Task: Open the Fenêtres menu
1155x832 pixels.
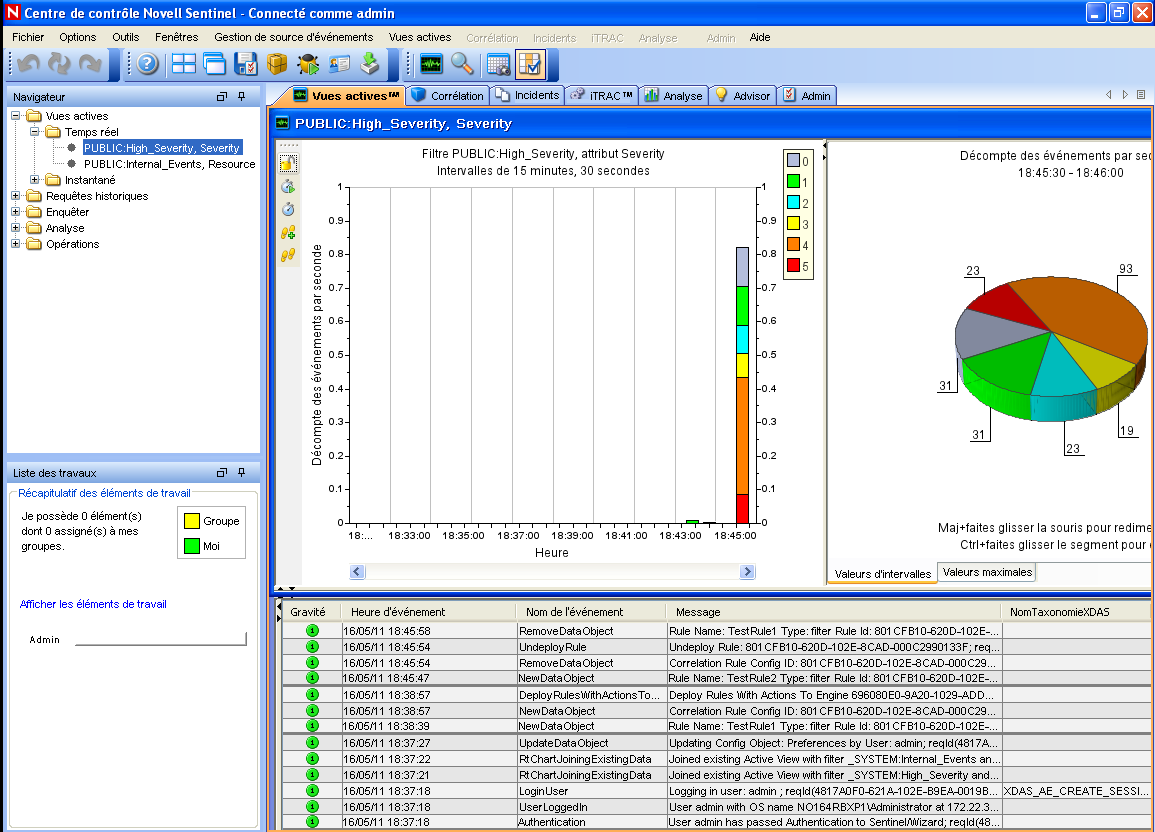Action: (x=176, y=37)
